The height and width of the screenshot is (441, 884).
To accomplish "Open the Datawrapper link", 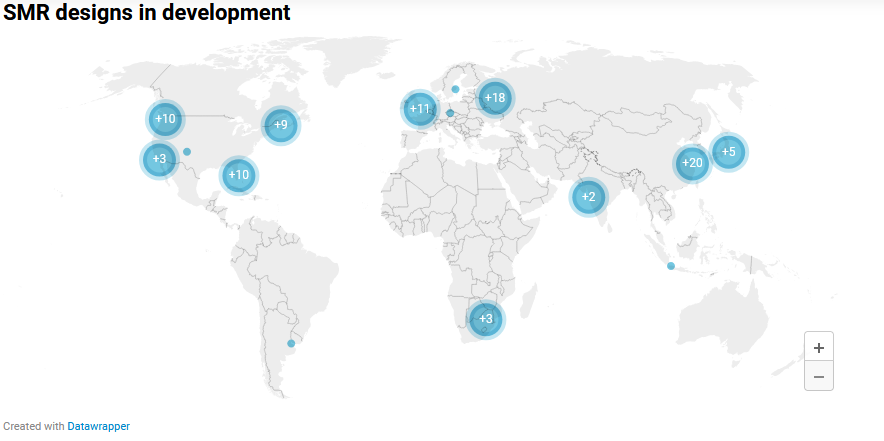I will (98, 426).
